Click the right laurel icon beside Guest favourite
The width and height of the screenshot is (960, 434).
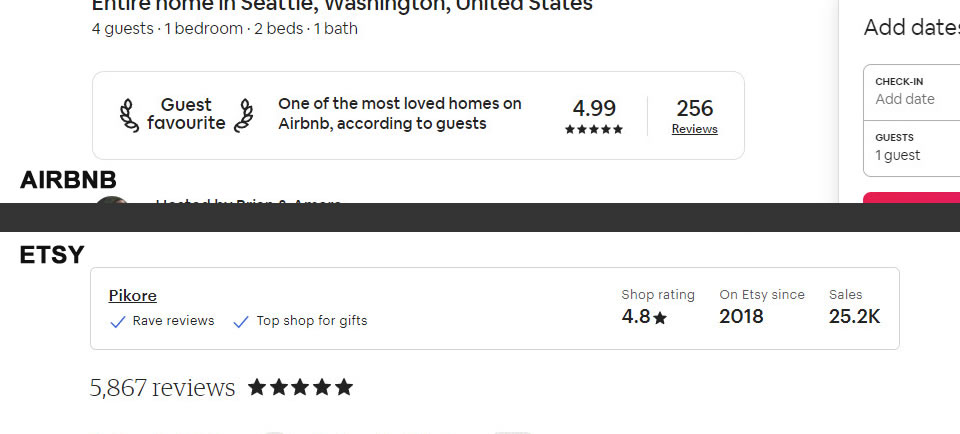point(243,115)
